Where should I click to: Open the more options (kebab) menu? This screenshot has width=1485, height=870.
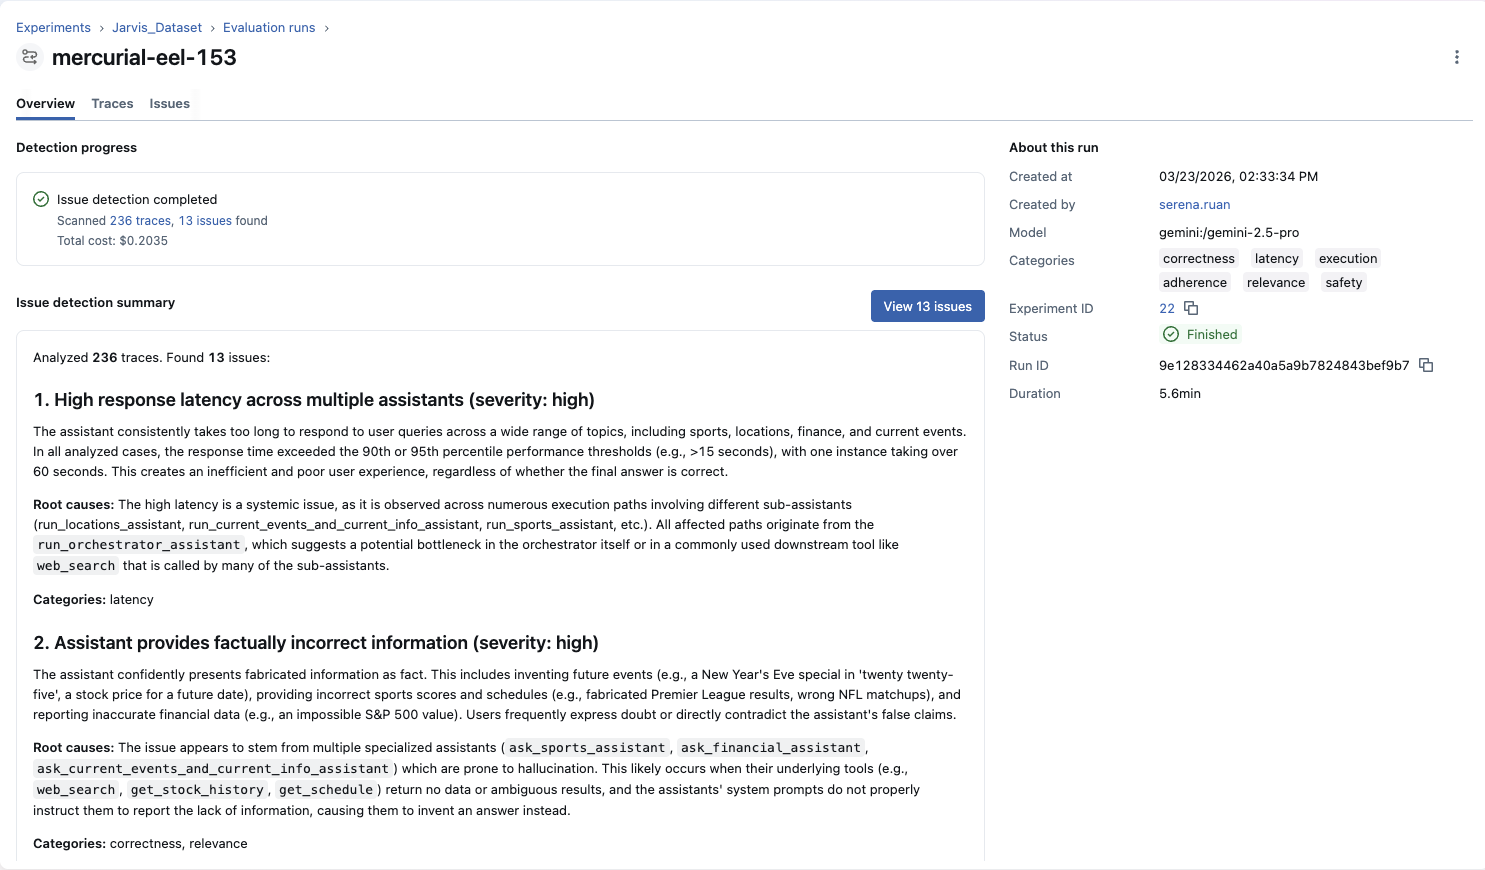[1457, 57]
